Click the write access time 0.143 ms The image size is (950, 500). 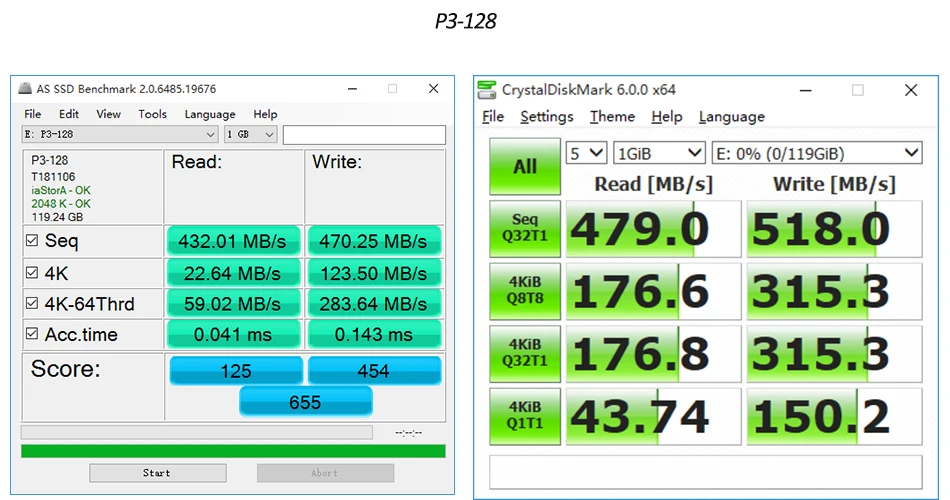(x=374, y=335)
